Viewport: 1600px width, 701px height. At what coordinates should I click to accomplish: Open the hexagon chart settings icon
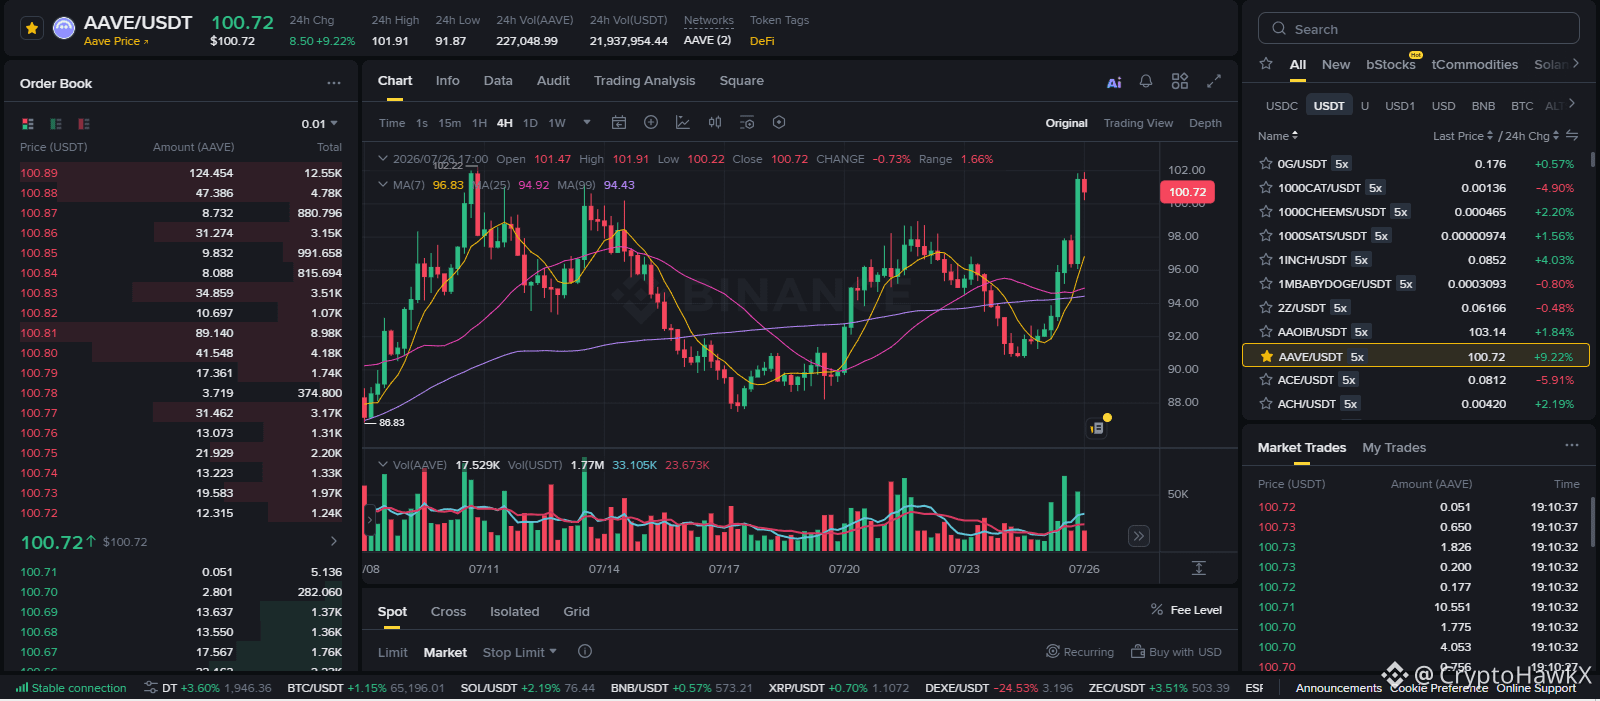779,122
